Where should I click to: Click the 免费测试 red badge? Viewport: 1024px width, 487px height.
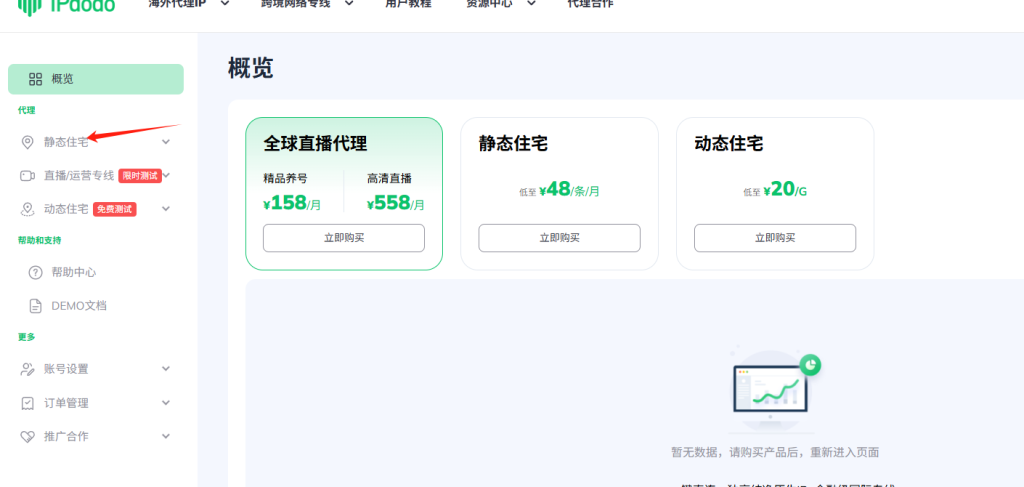114,209
